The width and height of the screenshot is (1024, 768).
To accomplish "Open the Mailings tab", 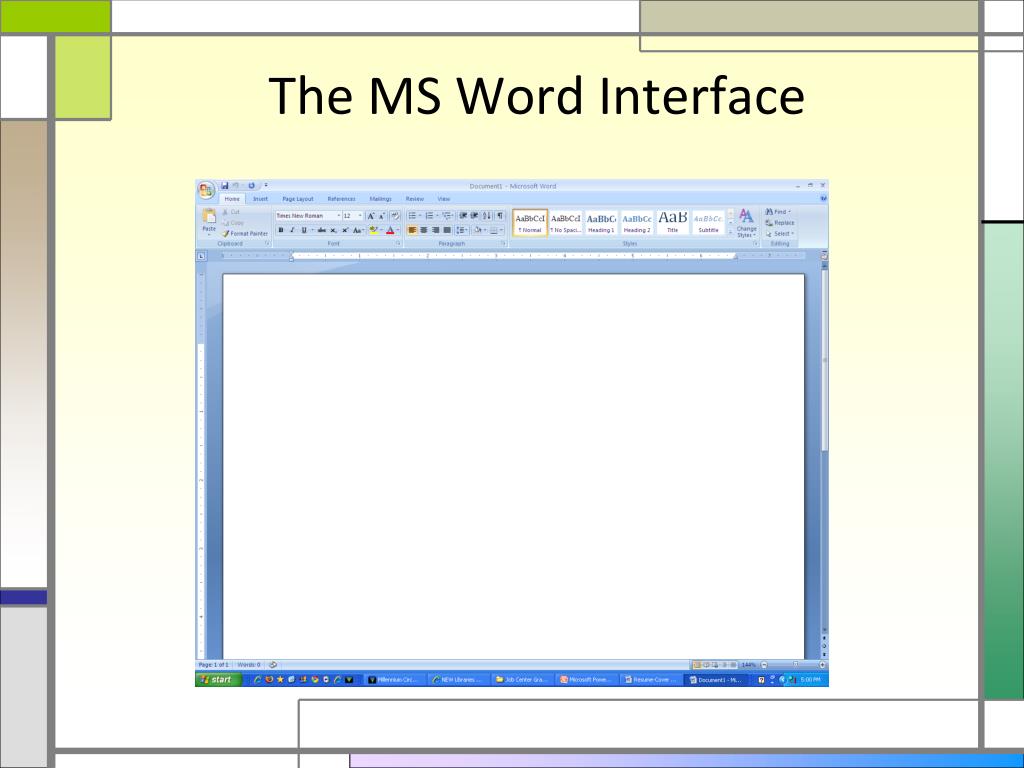I will click(381, 199).
